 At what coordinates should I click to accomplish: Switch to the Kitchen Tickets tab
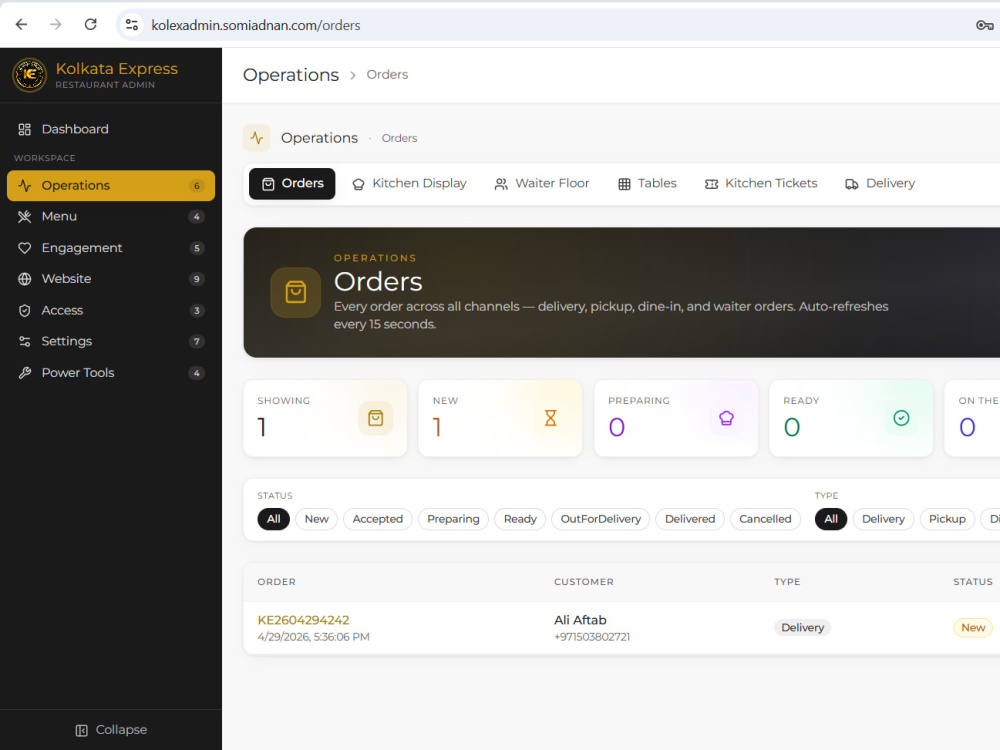tap(761, 184)
